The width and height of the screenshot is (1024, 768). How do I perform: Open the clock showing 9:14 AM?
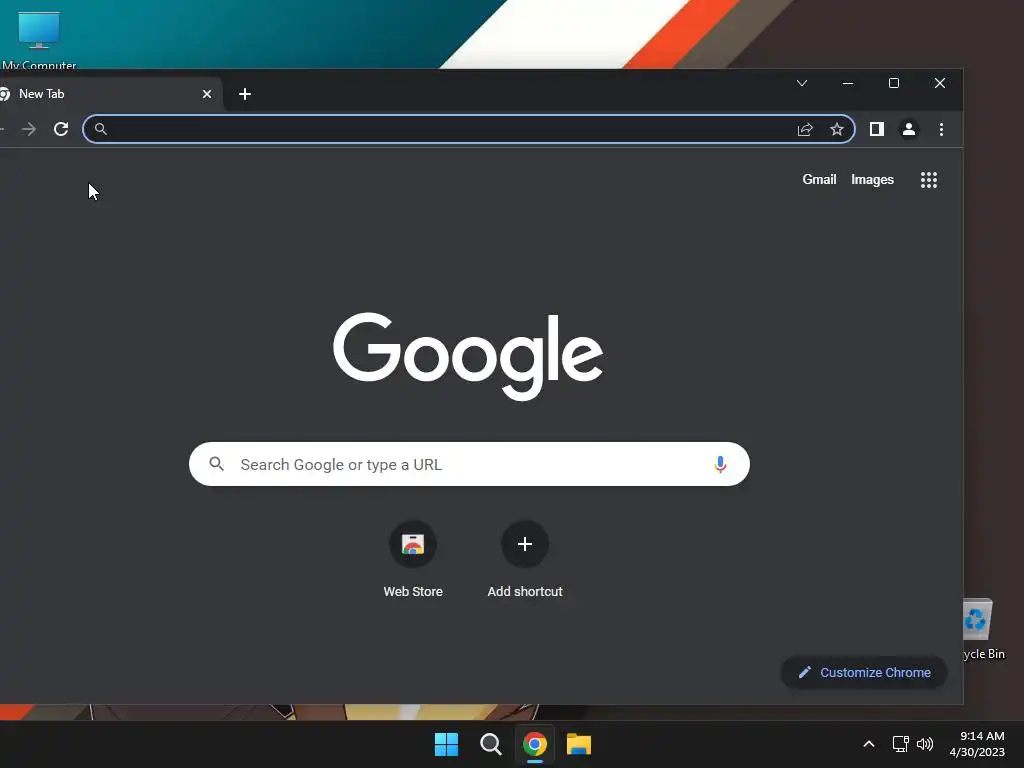[978, 744]
